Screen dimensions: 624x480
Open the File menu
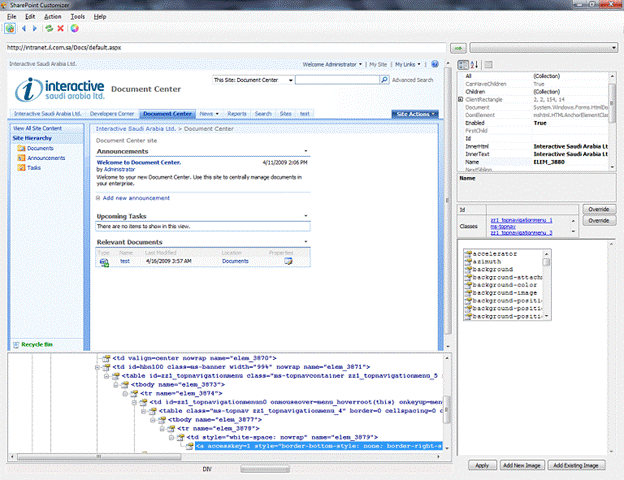12,16
